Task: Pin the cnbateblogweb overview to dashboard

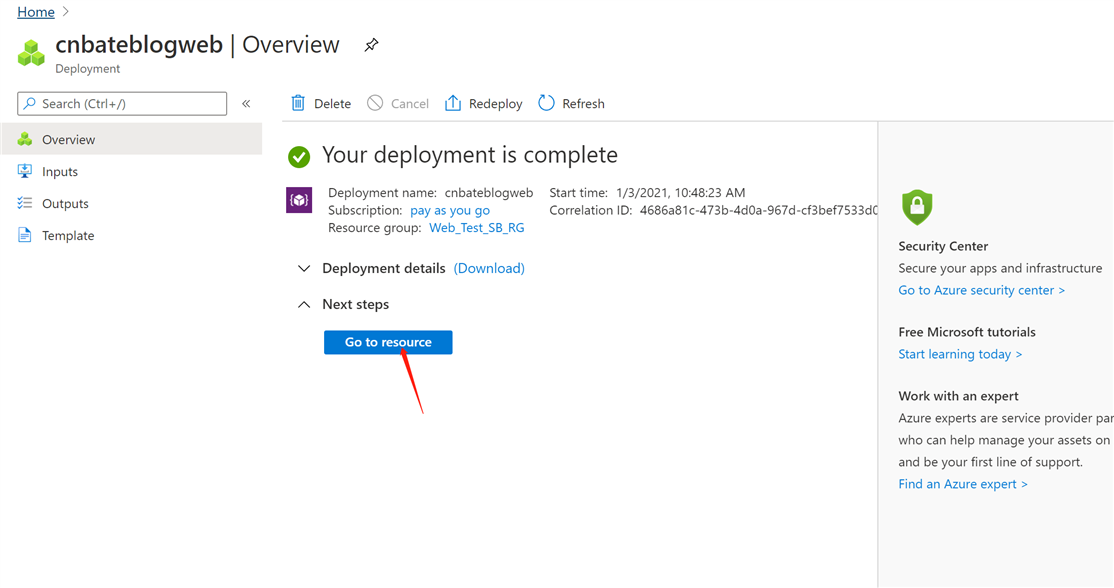Action: point(371,45)
